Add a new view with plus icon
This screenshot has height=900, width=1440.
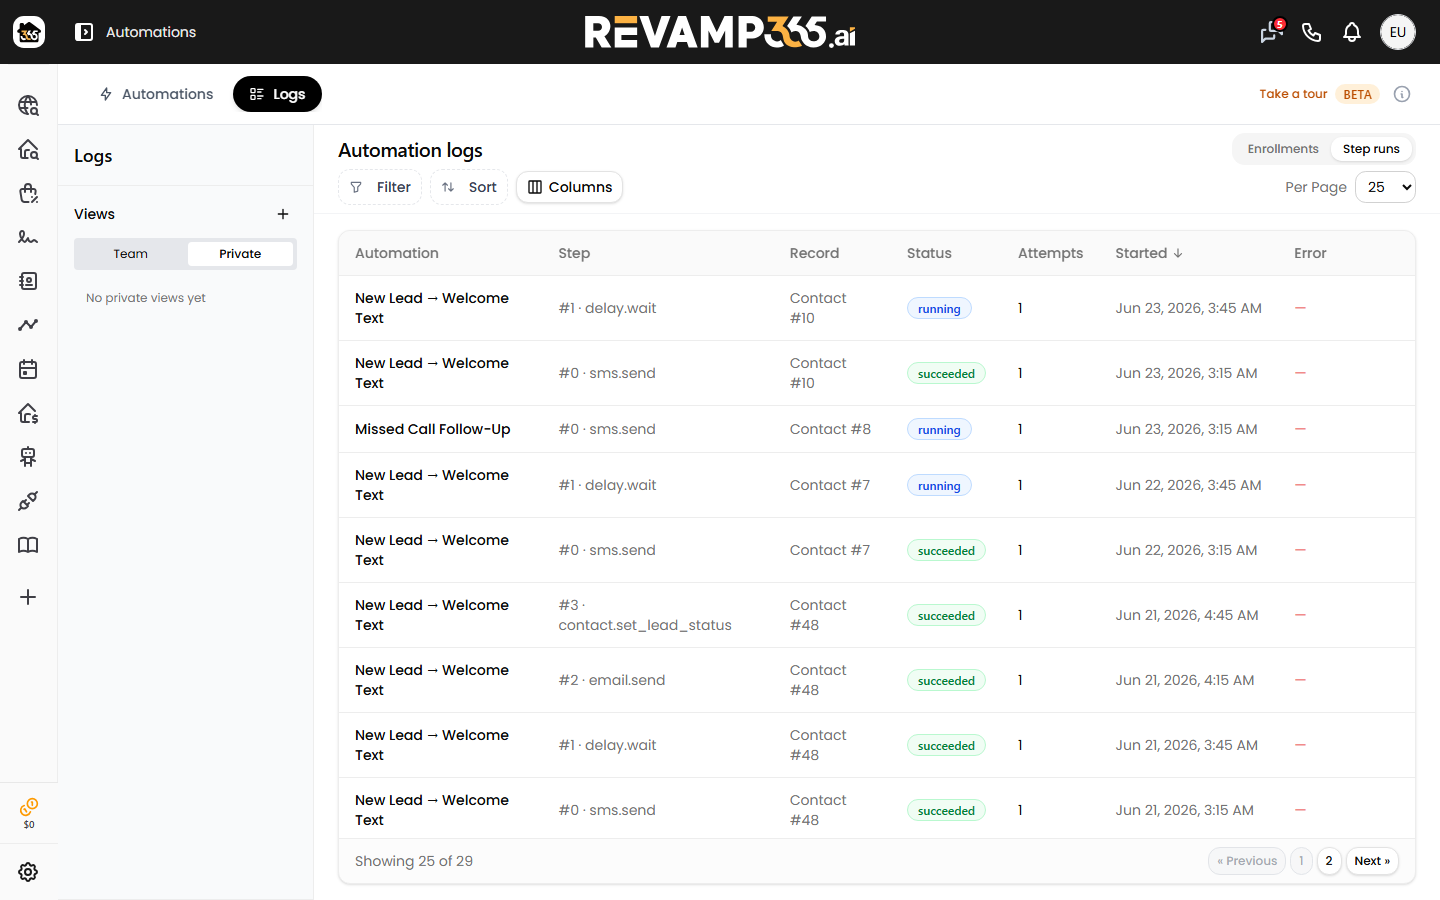pyautogui.click(x=283, y=214)
